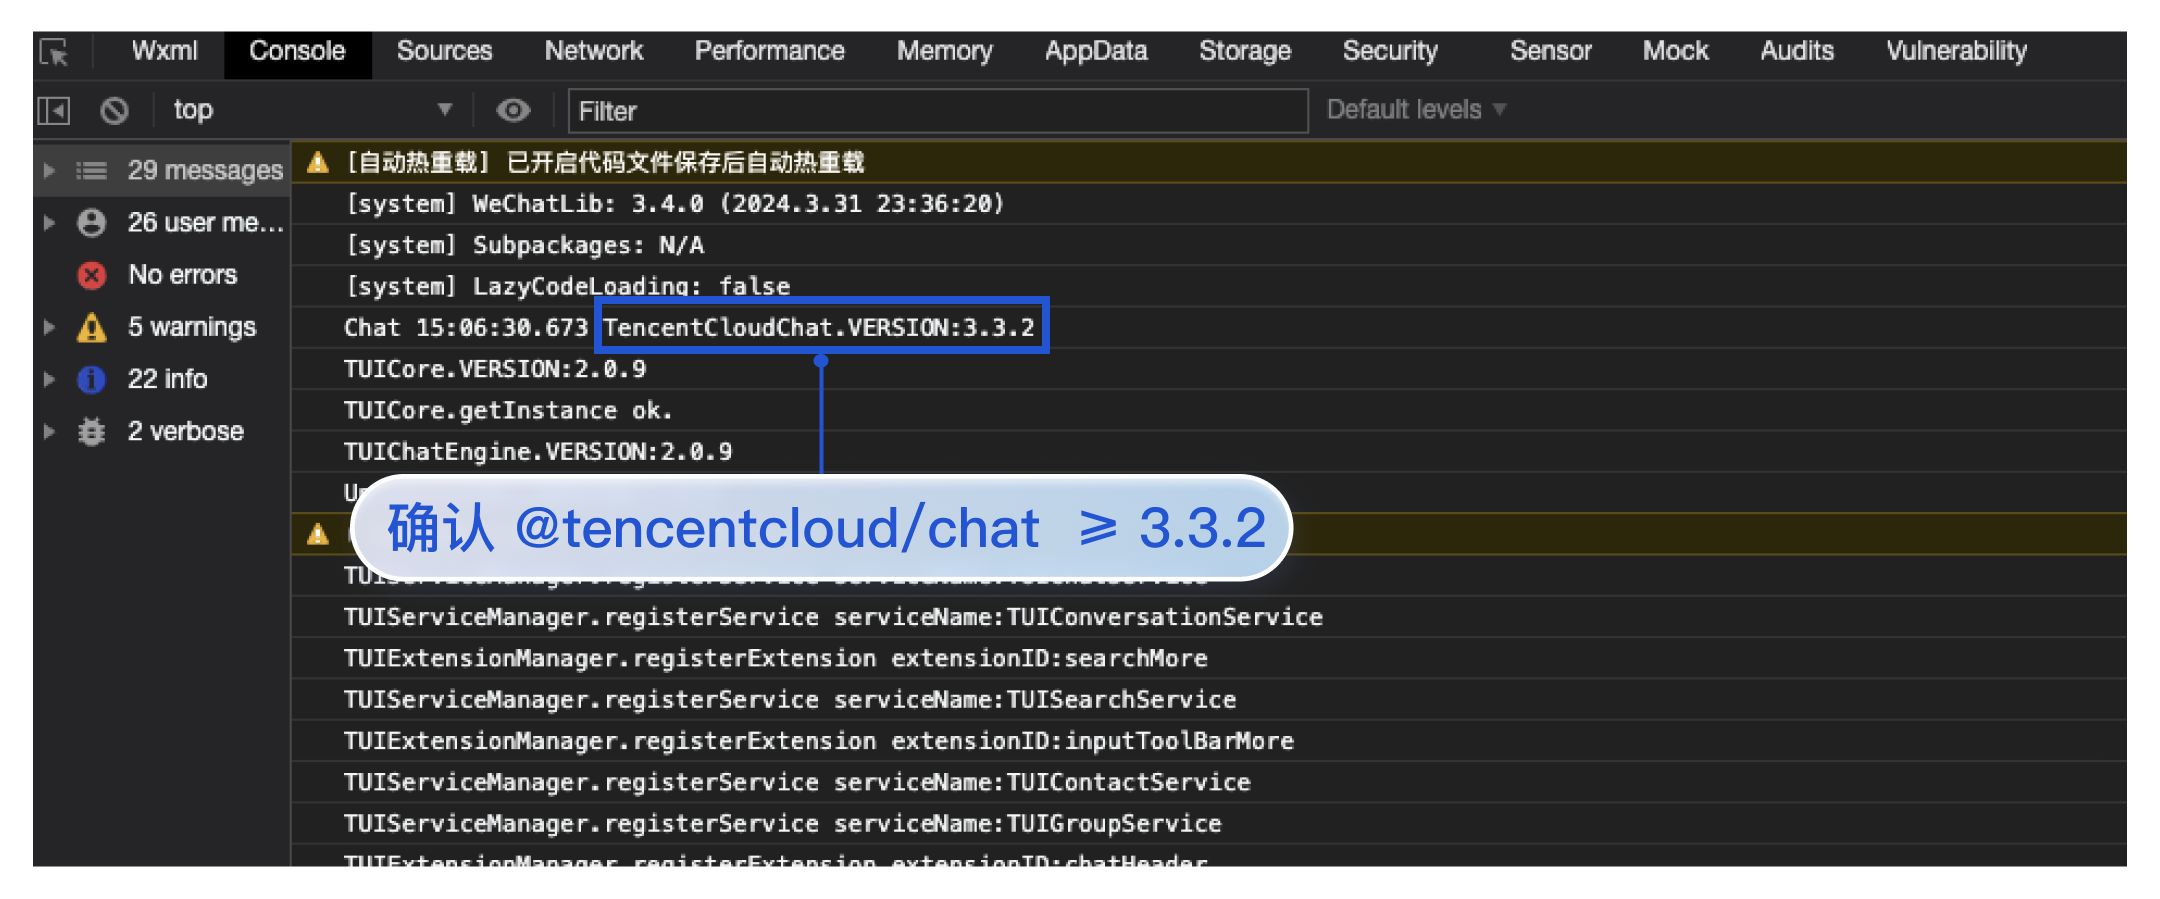Filter by 26 user messages label
The image size is (2160, 899).
click(205, 223)
